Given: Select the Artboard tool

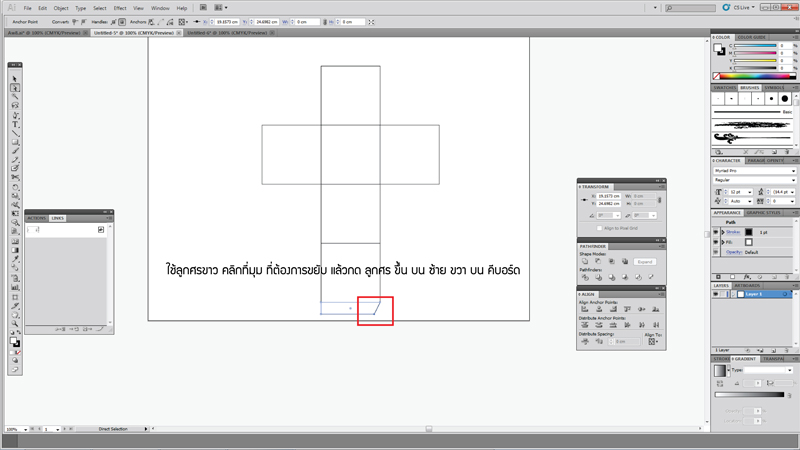Looking at the screenshot, I should tap(15, 296).
